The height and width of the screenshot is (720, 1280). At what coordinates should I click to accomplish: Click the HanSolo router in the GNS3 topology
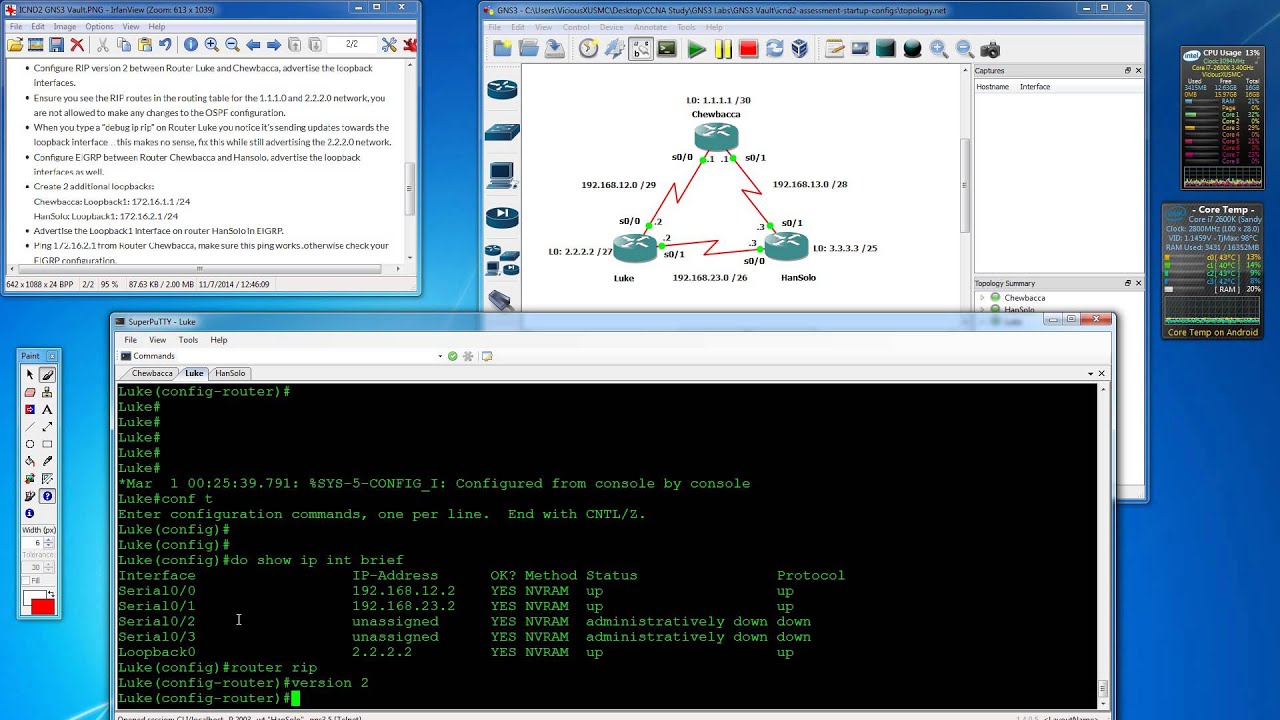(x=786, y=246)
